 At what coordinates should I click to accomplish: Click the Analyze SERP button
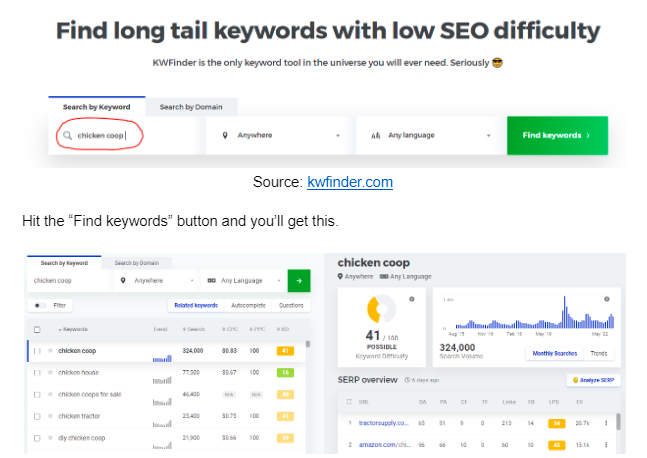tap(593, 380)
